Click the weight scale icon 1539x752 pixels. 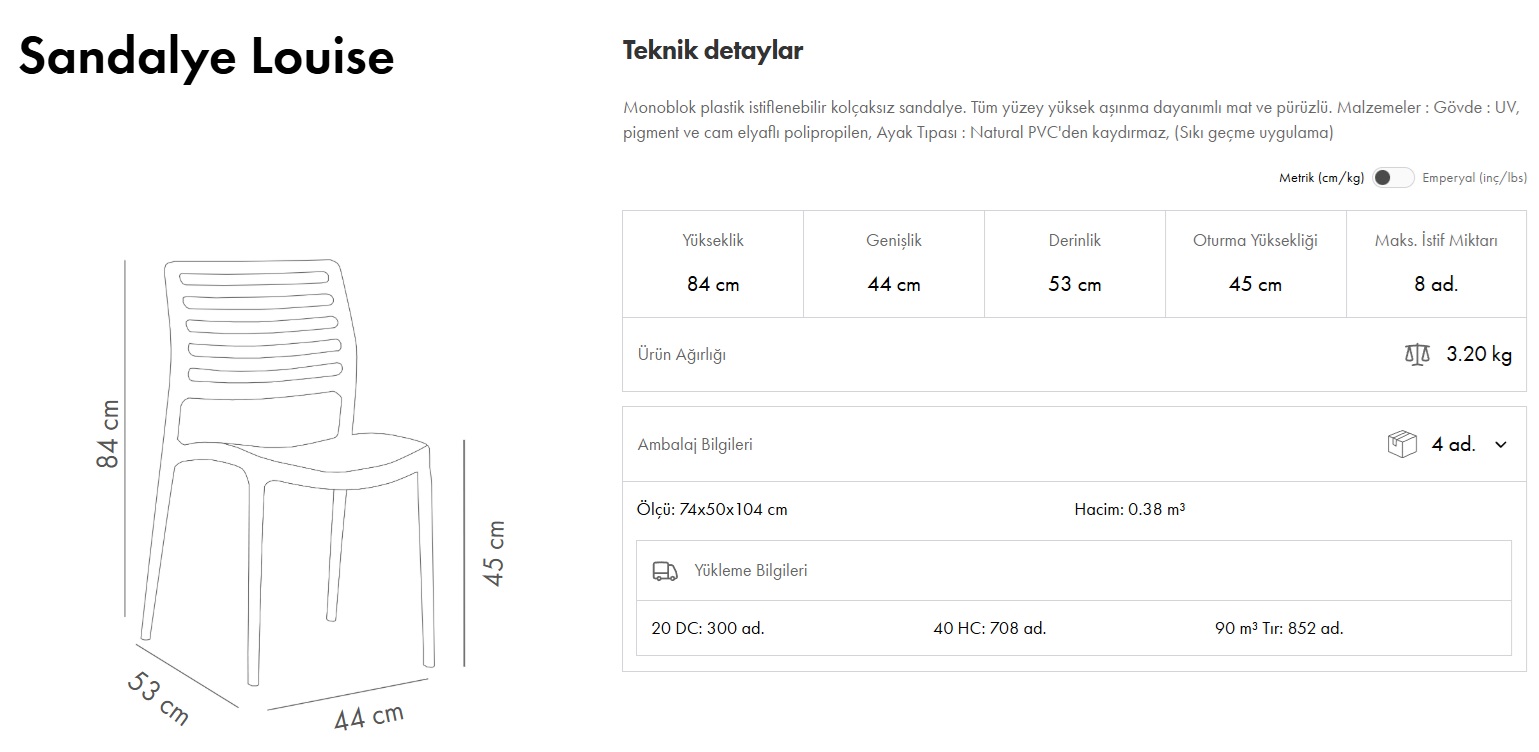1417,355
